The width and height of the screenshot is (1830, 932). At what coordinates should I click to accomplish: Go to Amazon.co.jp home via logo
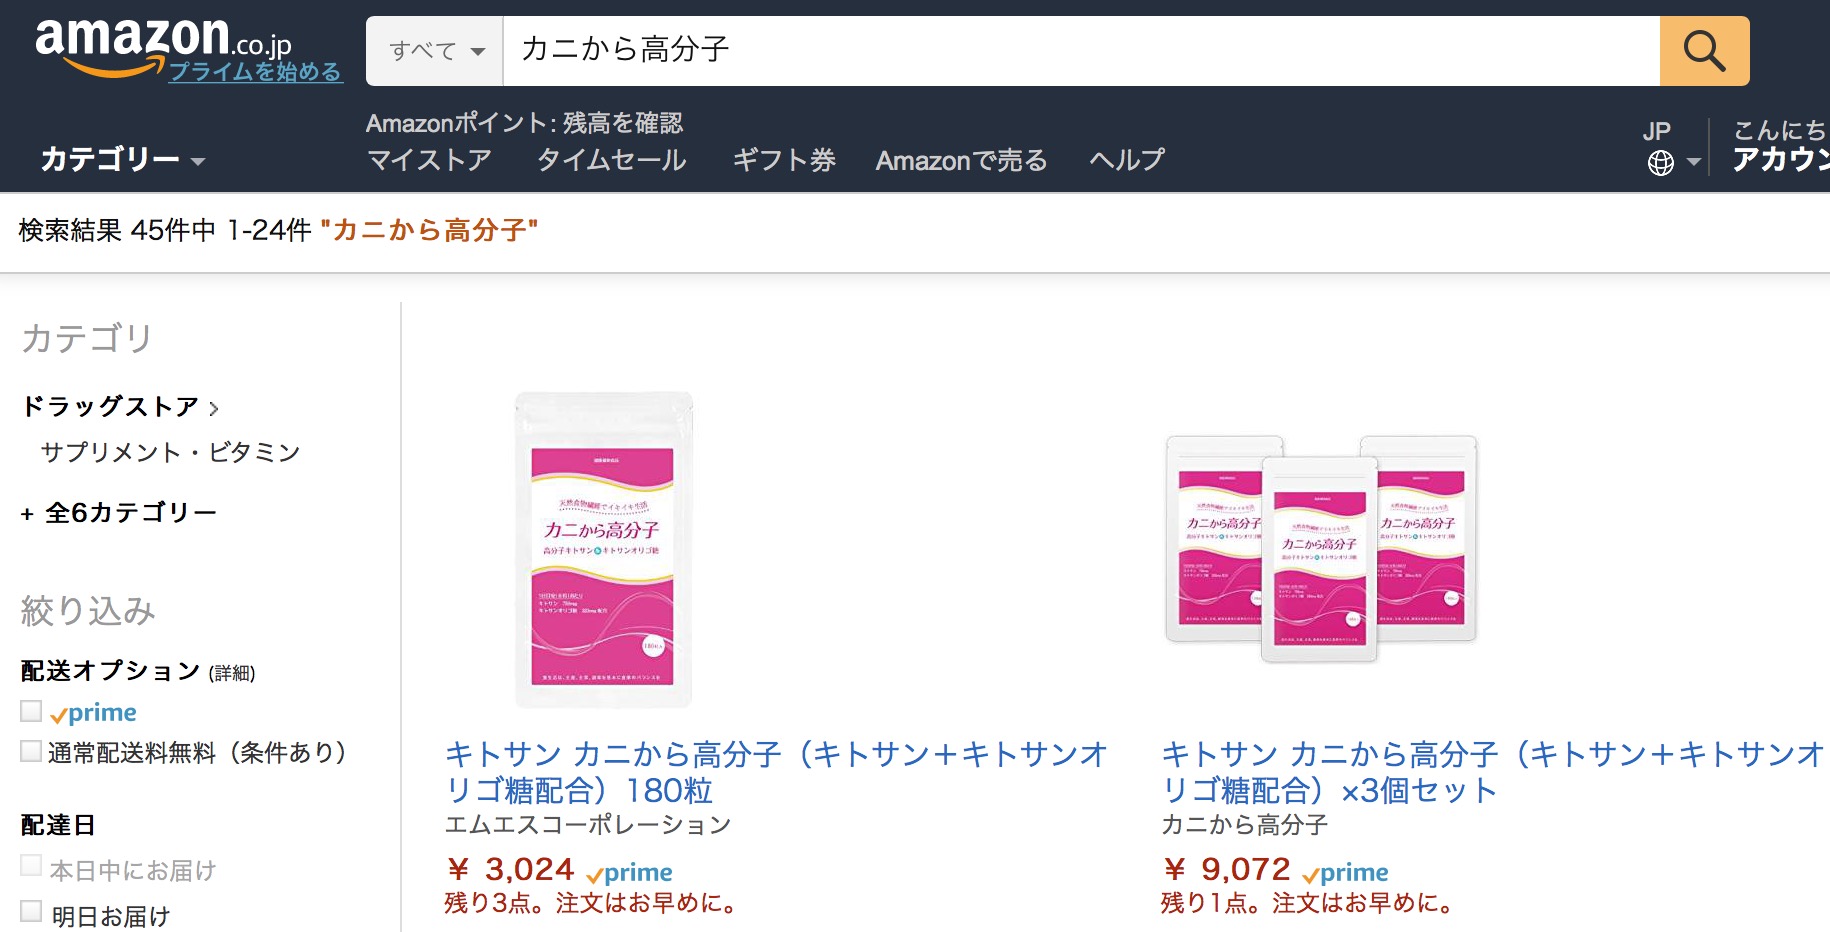coord(163,41)
